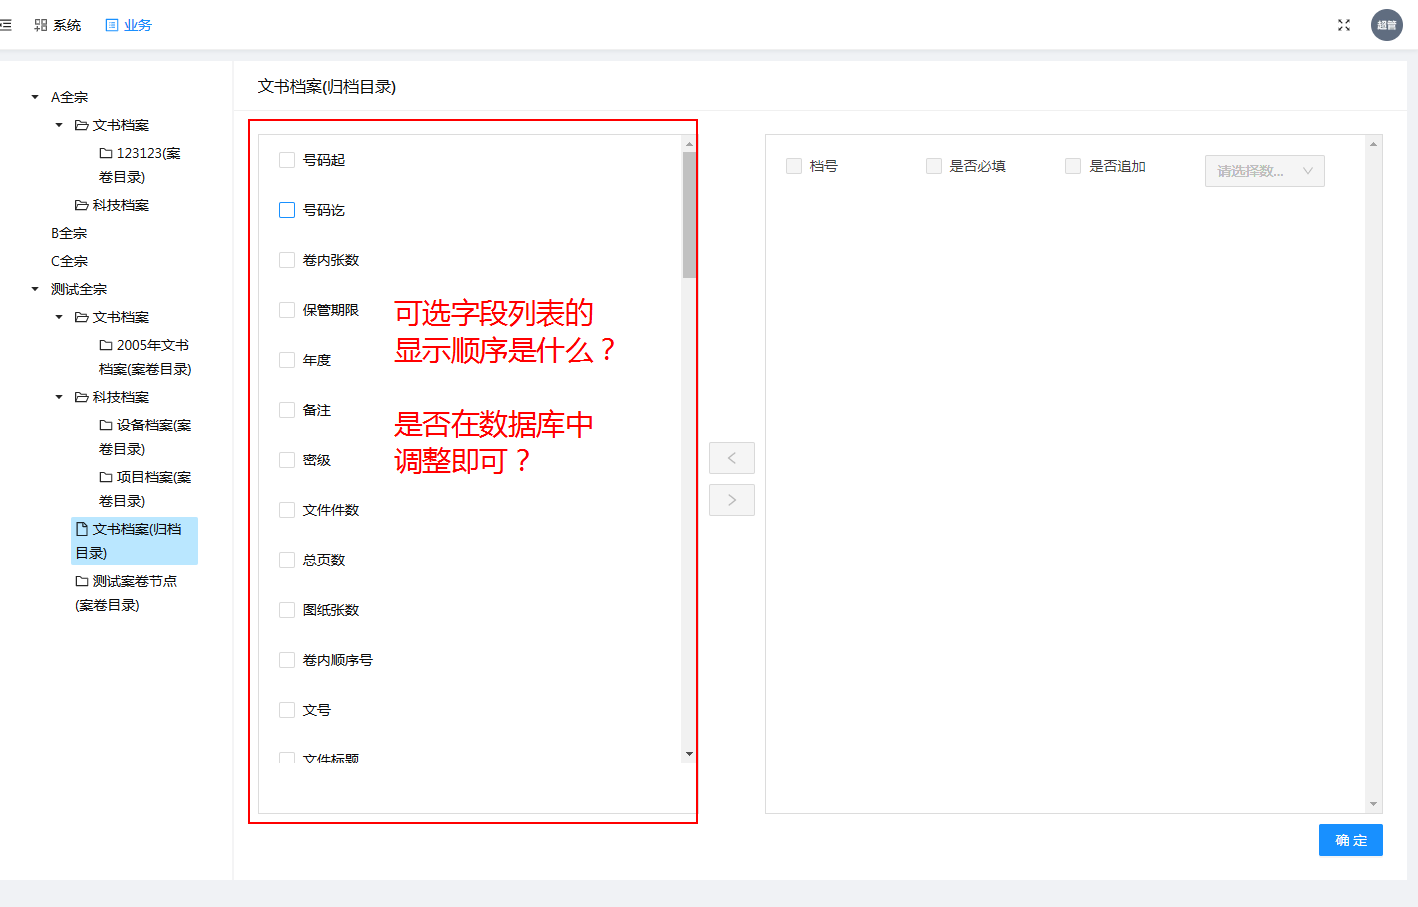Click right panel scroll-down arrow
This screenshot has height=907, width=1418.
coord(1374,804)
